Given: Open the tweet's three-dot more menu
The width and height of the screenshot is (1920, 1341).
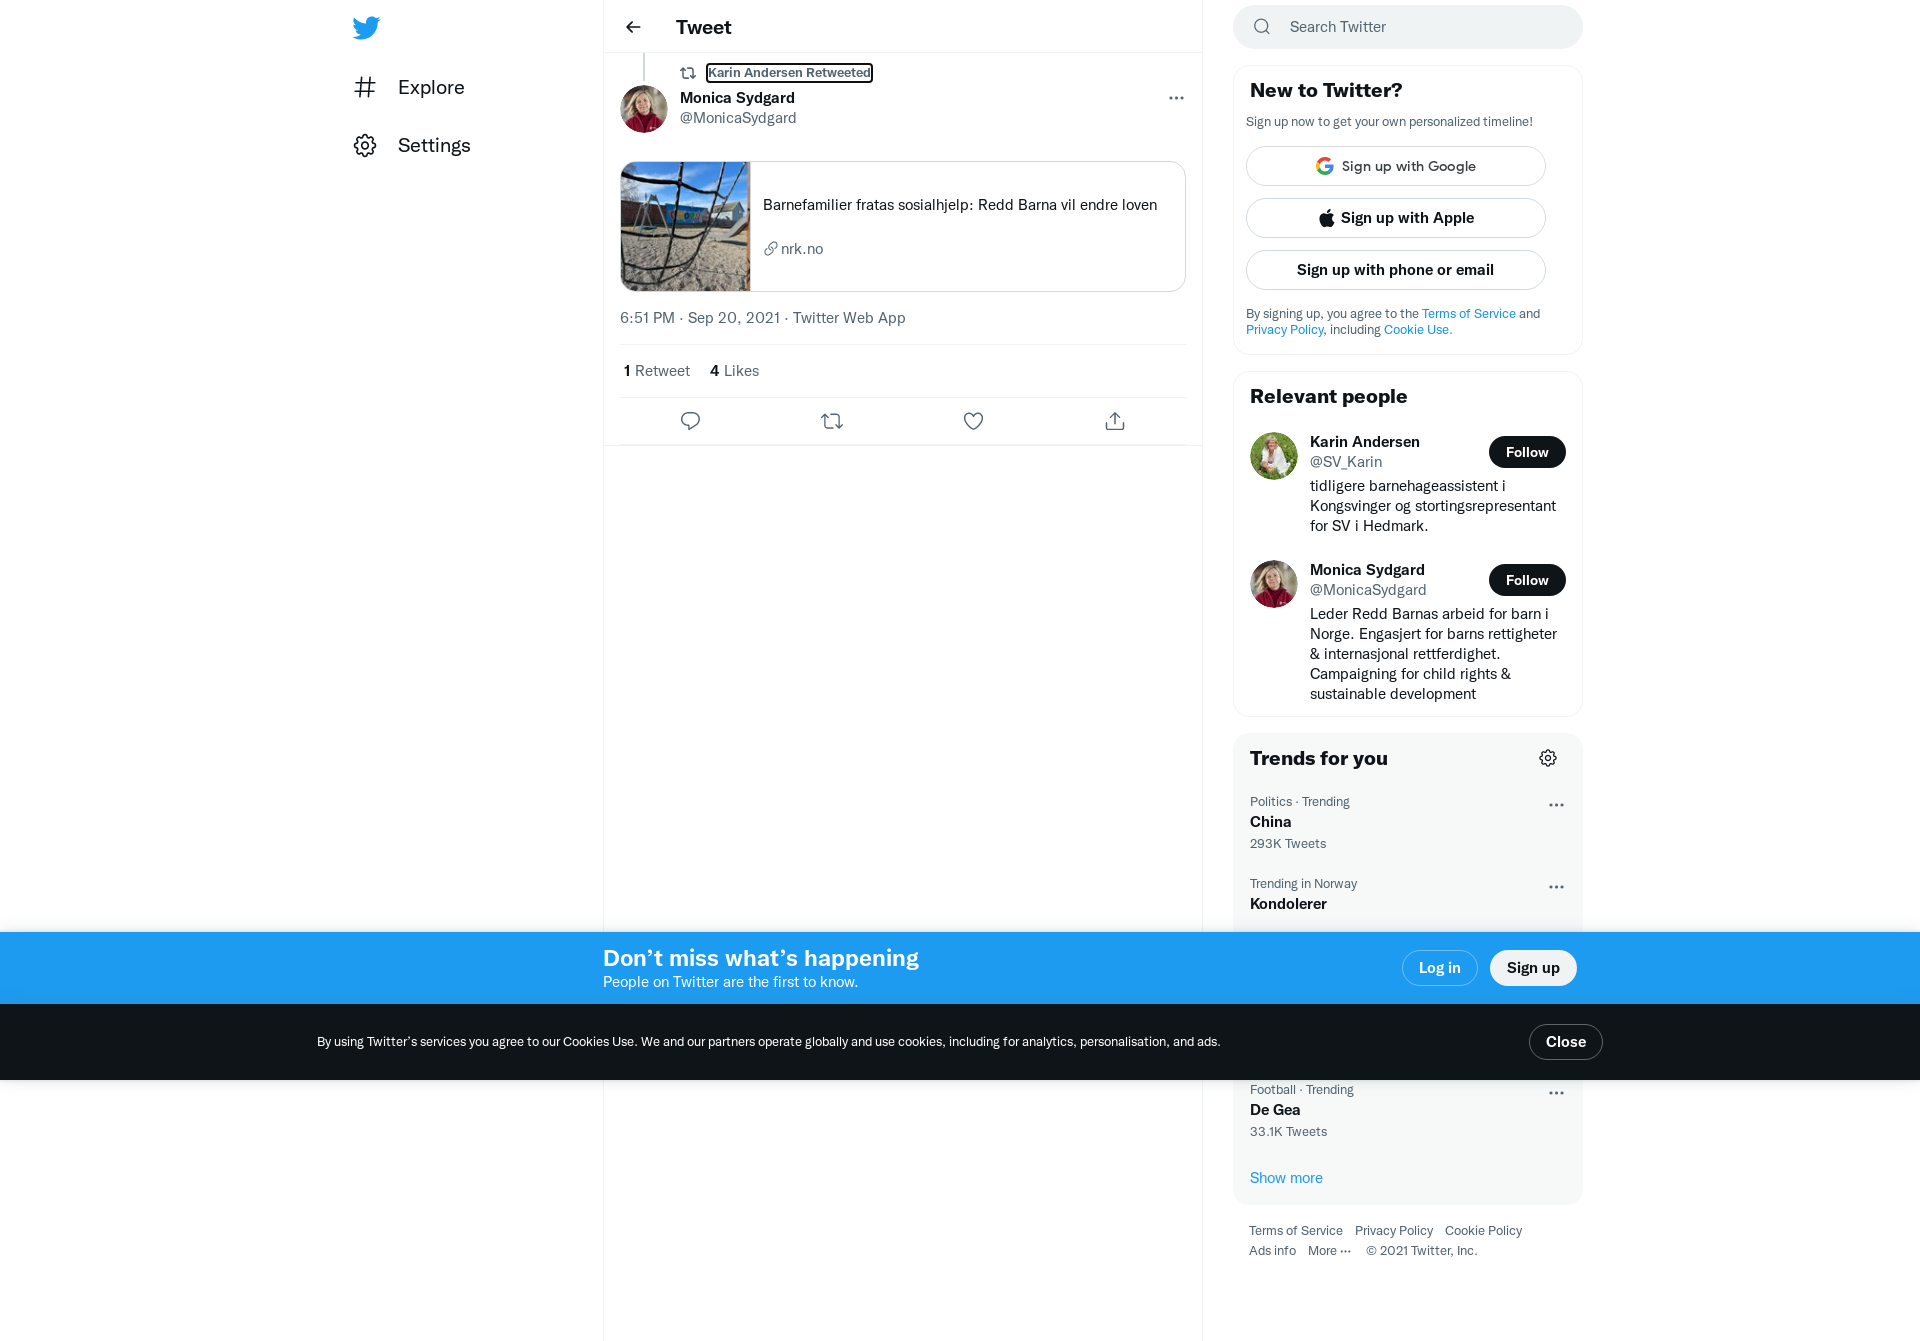Looking at the screenshot, I should click(1176, 98).
